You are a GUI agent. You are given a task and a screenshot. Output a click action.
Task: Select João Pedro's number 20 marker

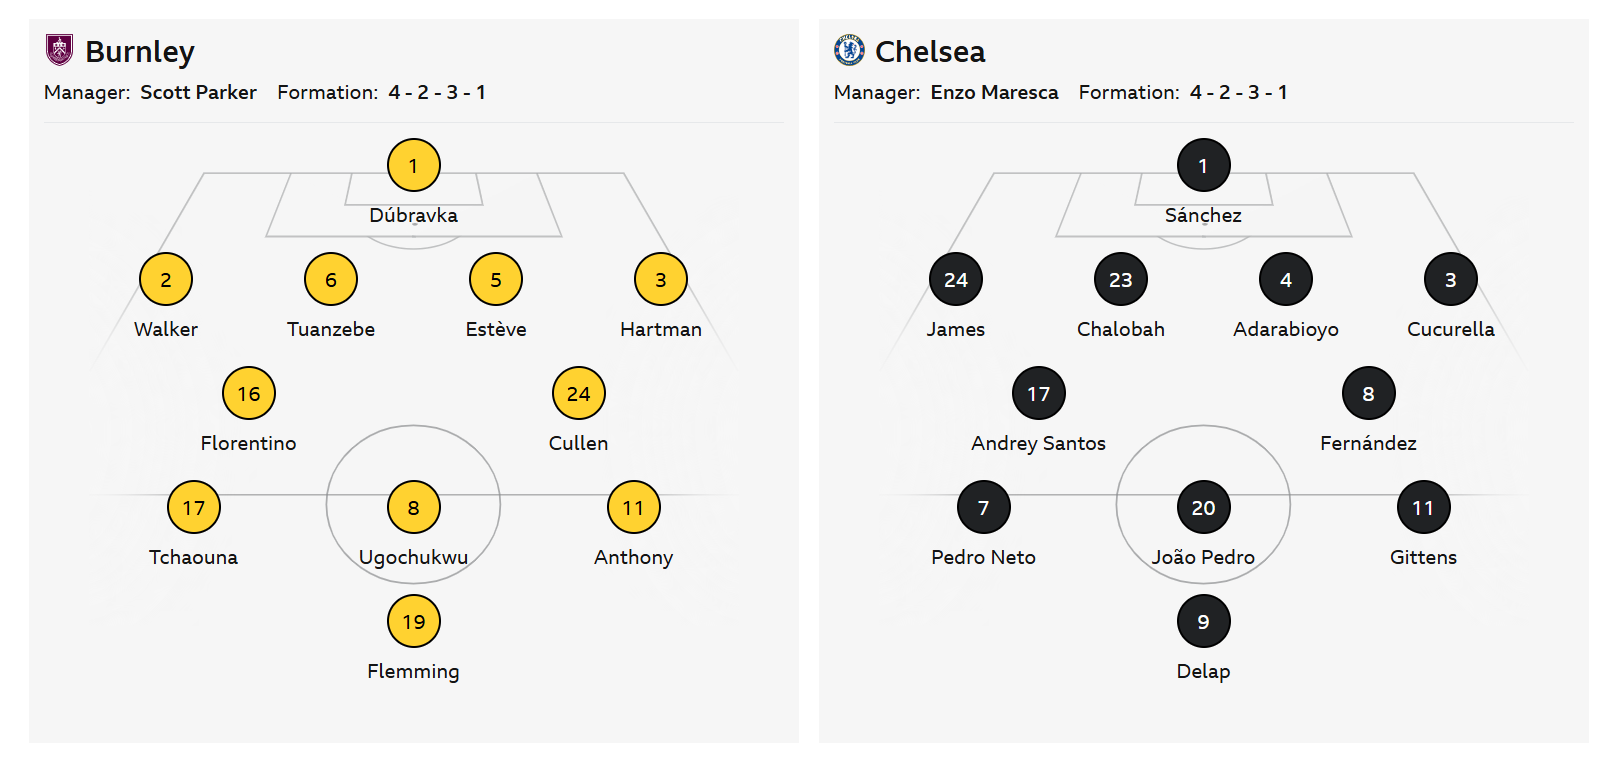pos(1203,507)
